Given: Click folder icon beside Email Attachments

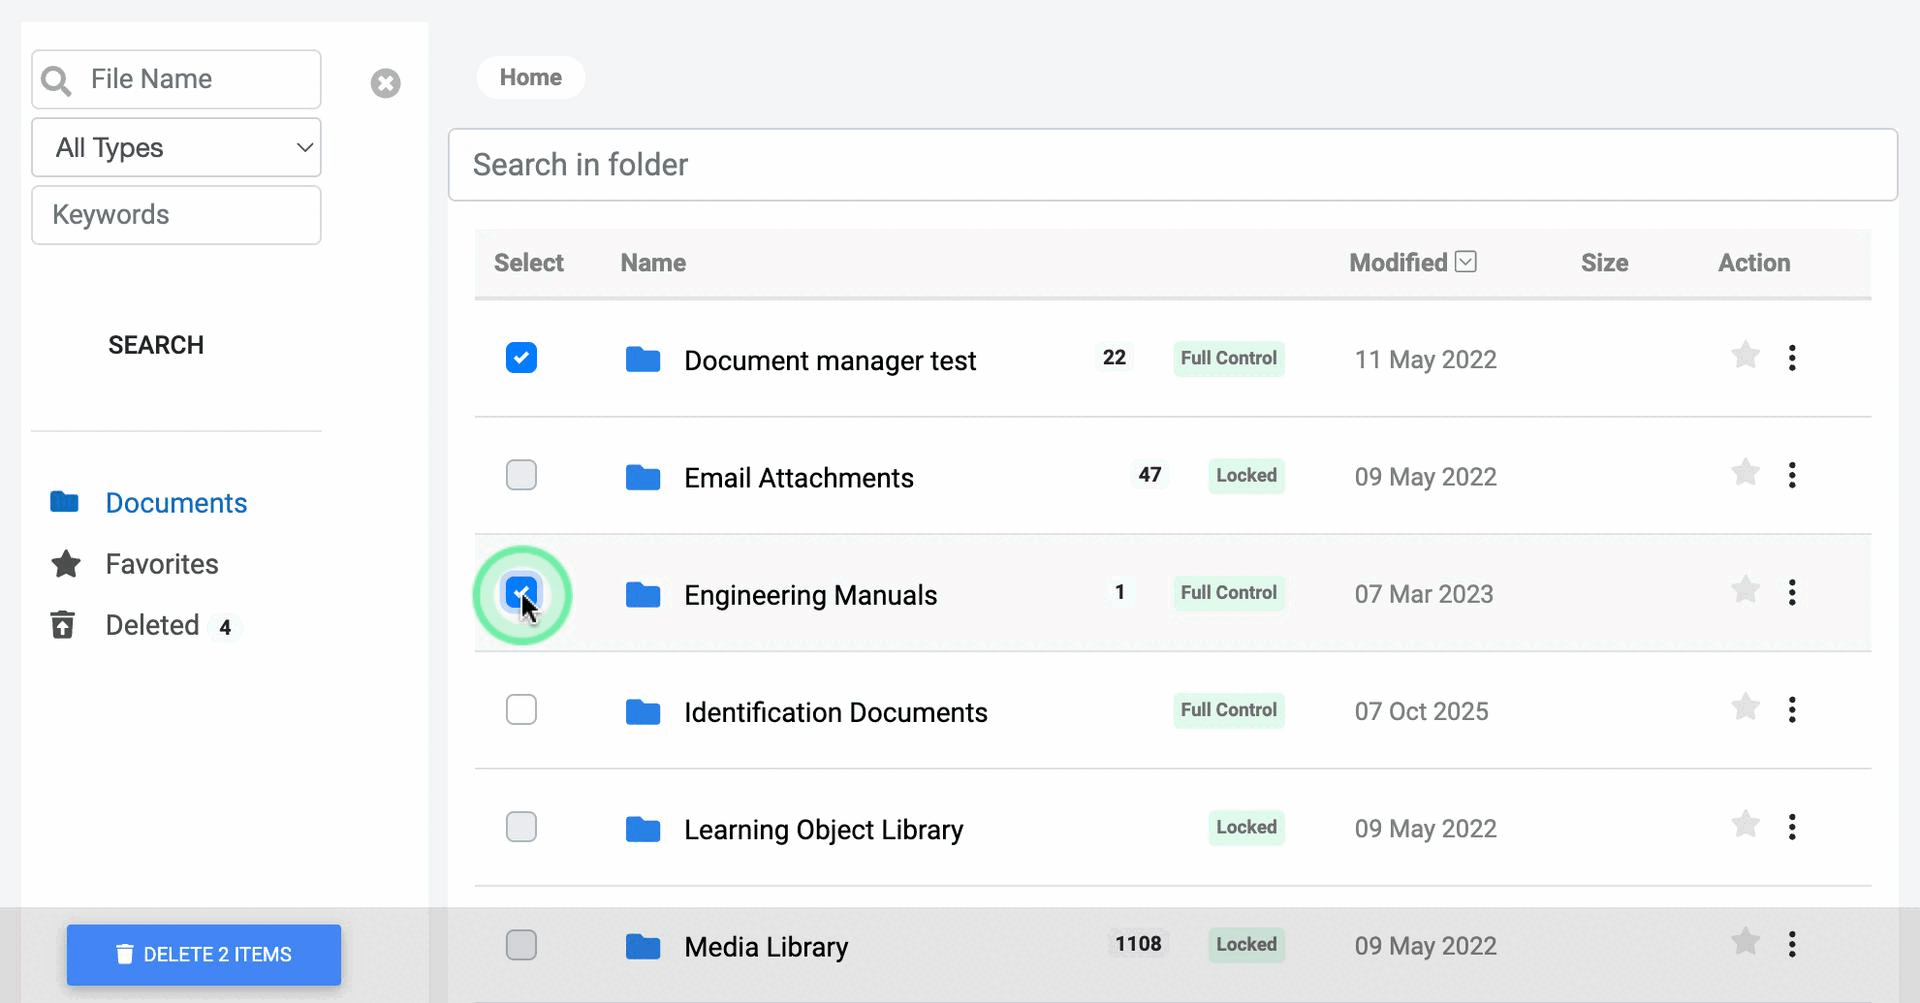Looking at the screenshot, I should [643, 477].
